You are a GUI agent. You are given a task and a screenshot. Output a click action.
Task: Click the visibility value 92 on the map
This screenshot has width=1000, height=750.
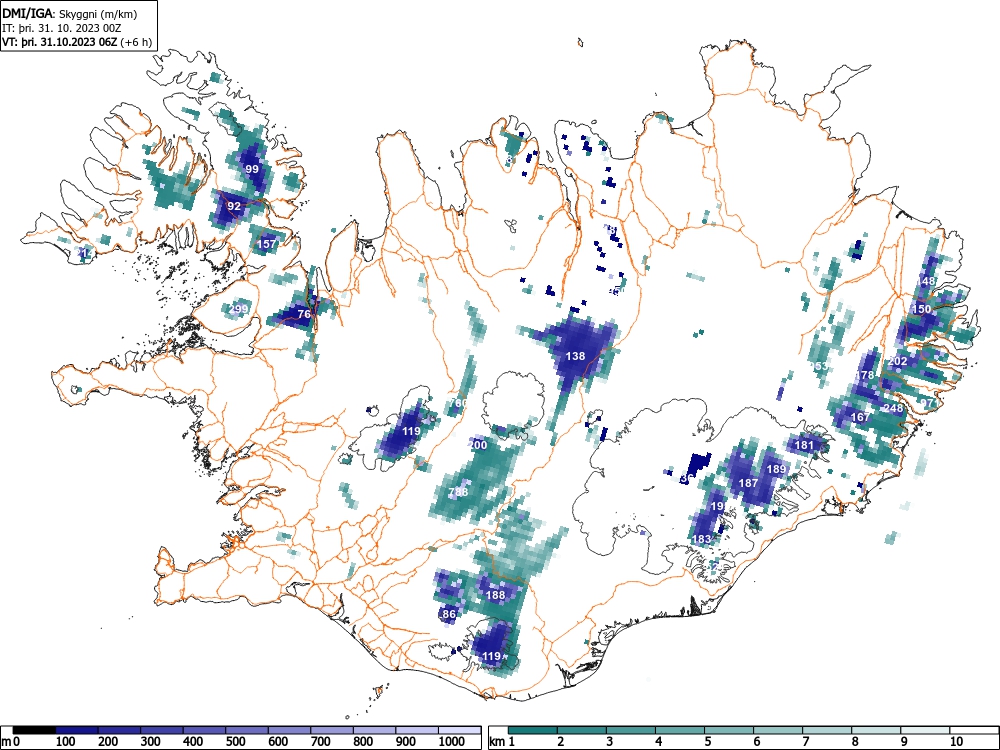click(234, 207)
